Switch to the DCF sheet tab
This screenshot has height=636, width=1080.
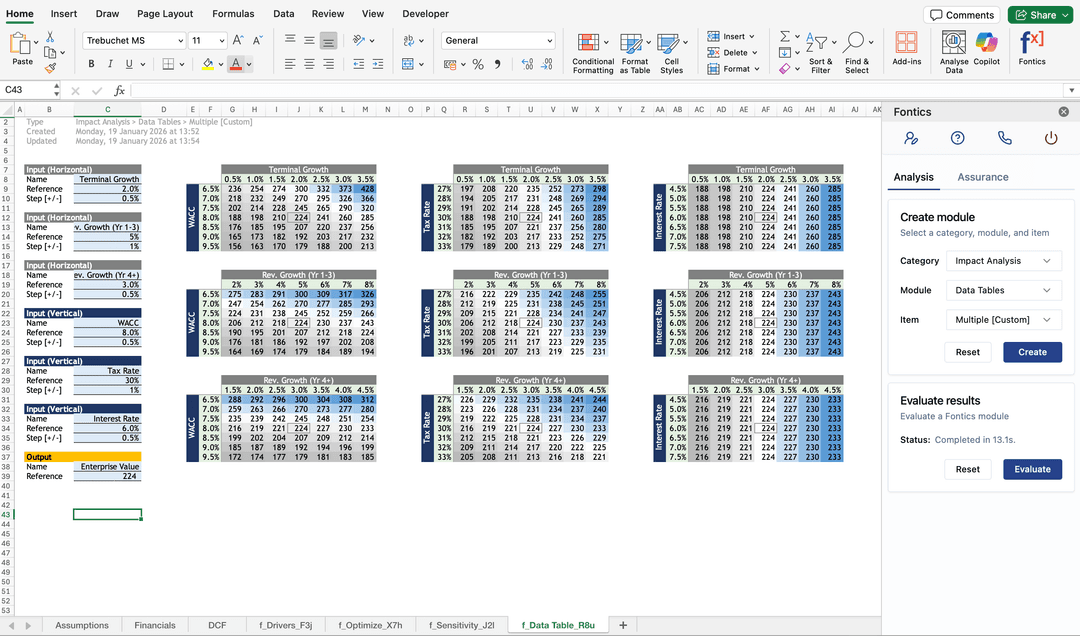click(x=217, y=625)
